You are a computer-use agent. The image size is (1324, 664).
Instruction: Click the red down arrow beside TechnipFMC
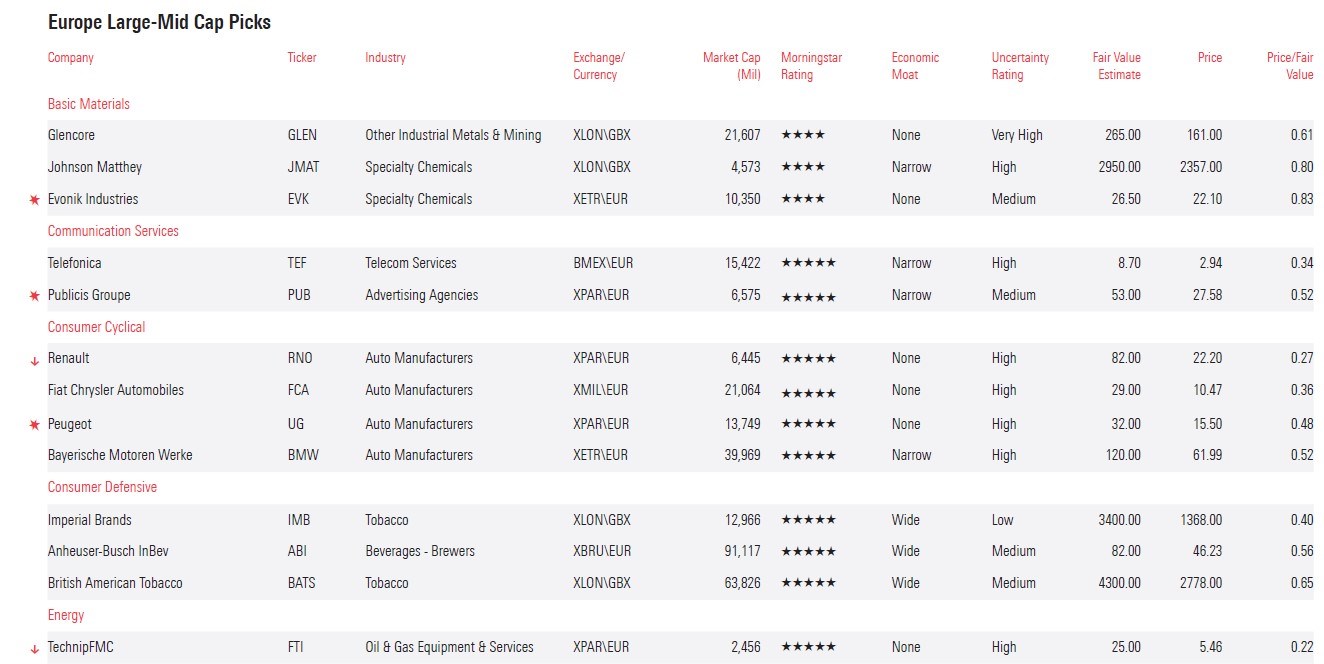point(35,648)
